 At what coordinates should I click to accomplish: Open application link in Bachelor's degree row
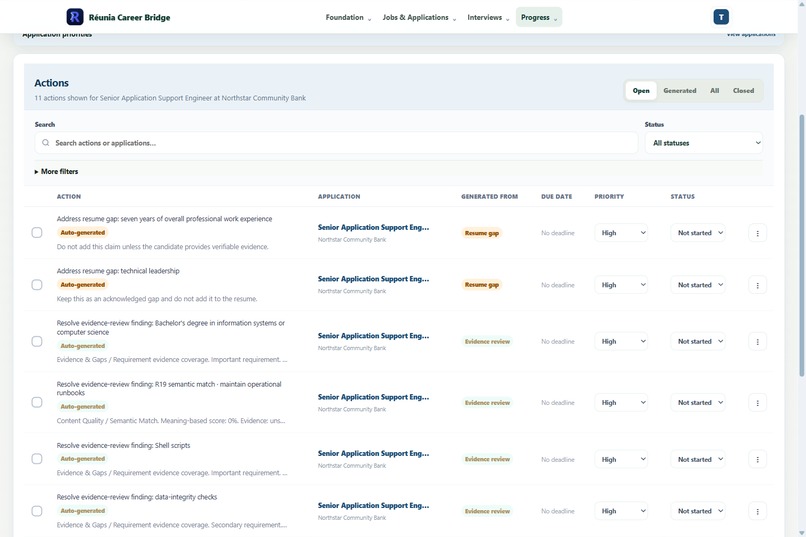point(373,336)
